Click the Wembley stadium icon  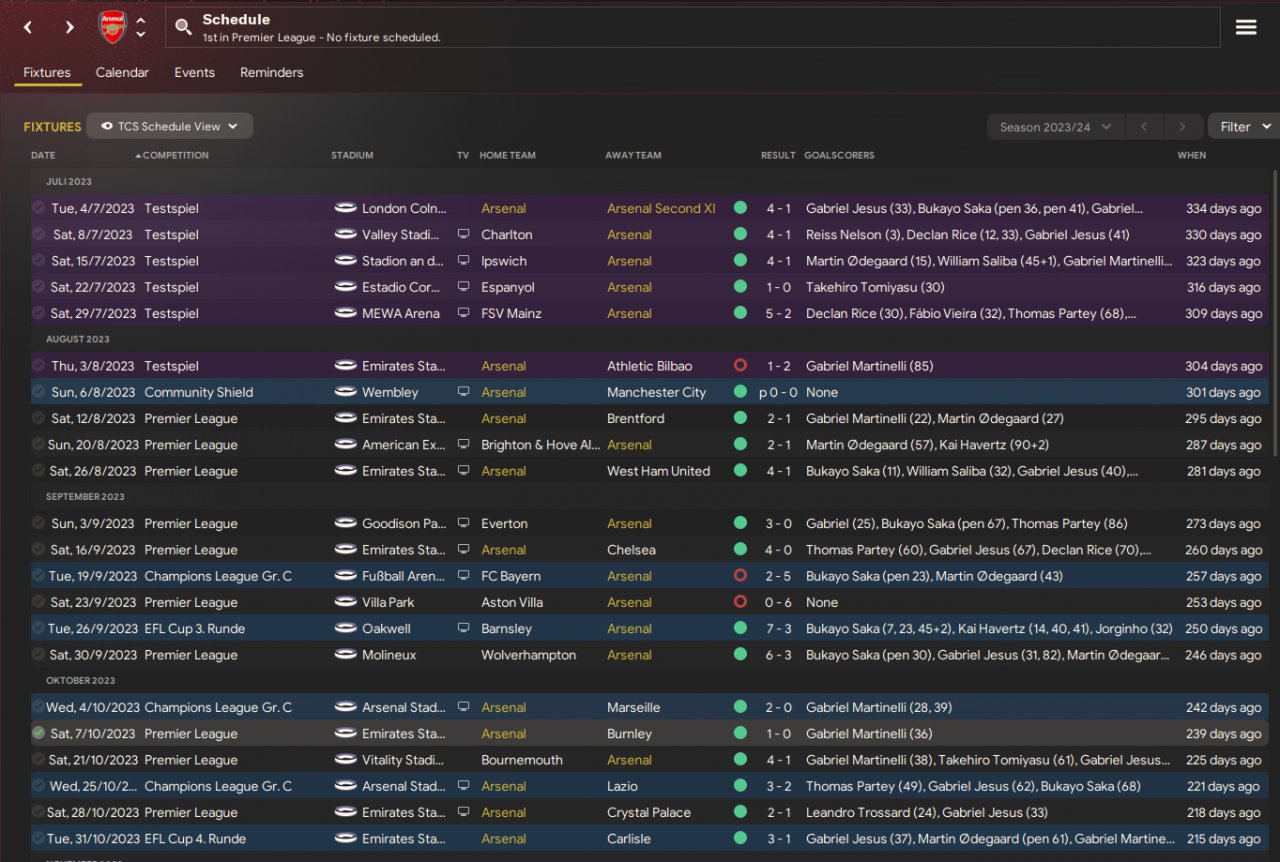(346, 392)
